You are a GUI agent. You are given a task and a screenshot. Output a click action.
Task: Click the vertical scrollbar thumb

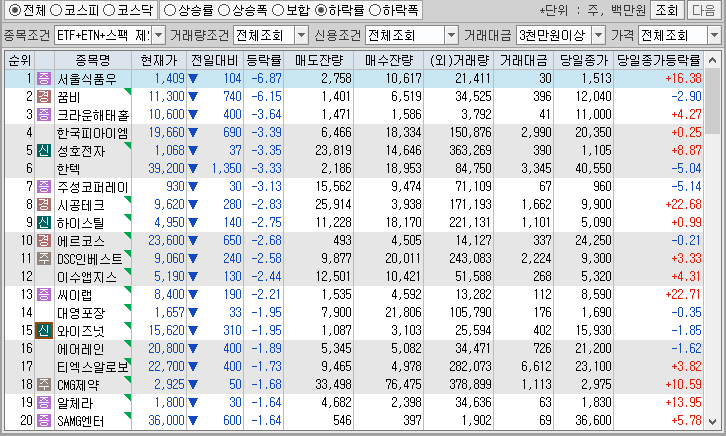click(713, 100)
